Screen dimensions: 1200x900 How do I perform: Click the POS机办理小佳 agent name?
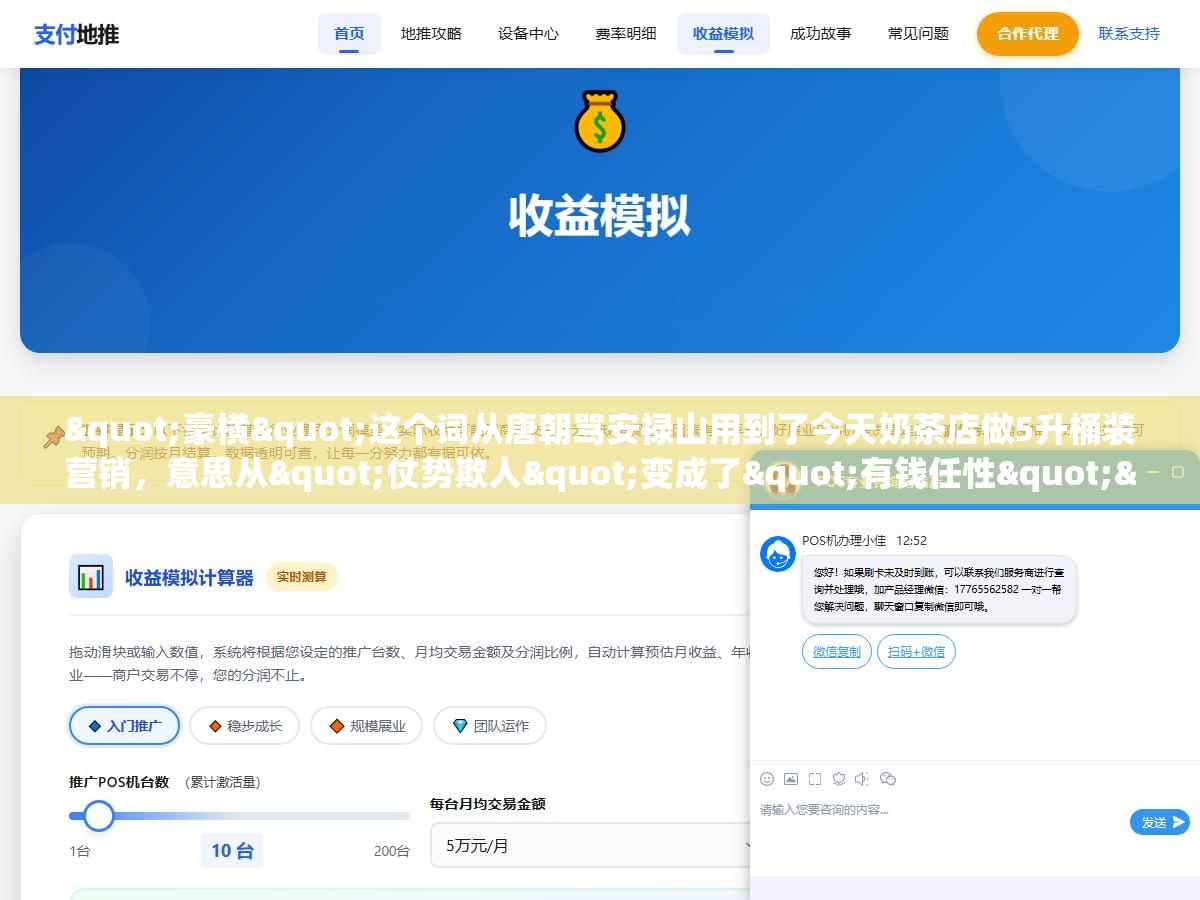[844, 540]
